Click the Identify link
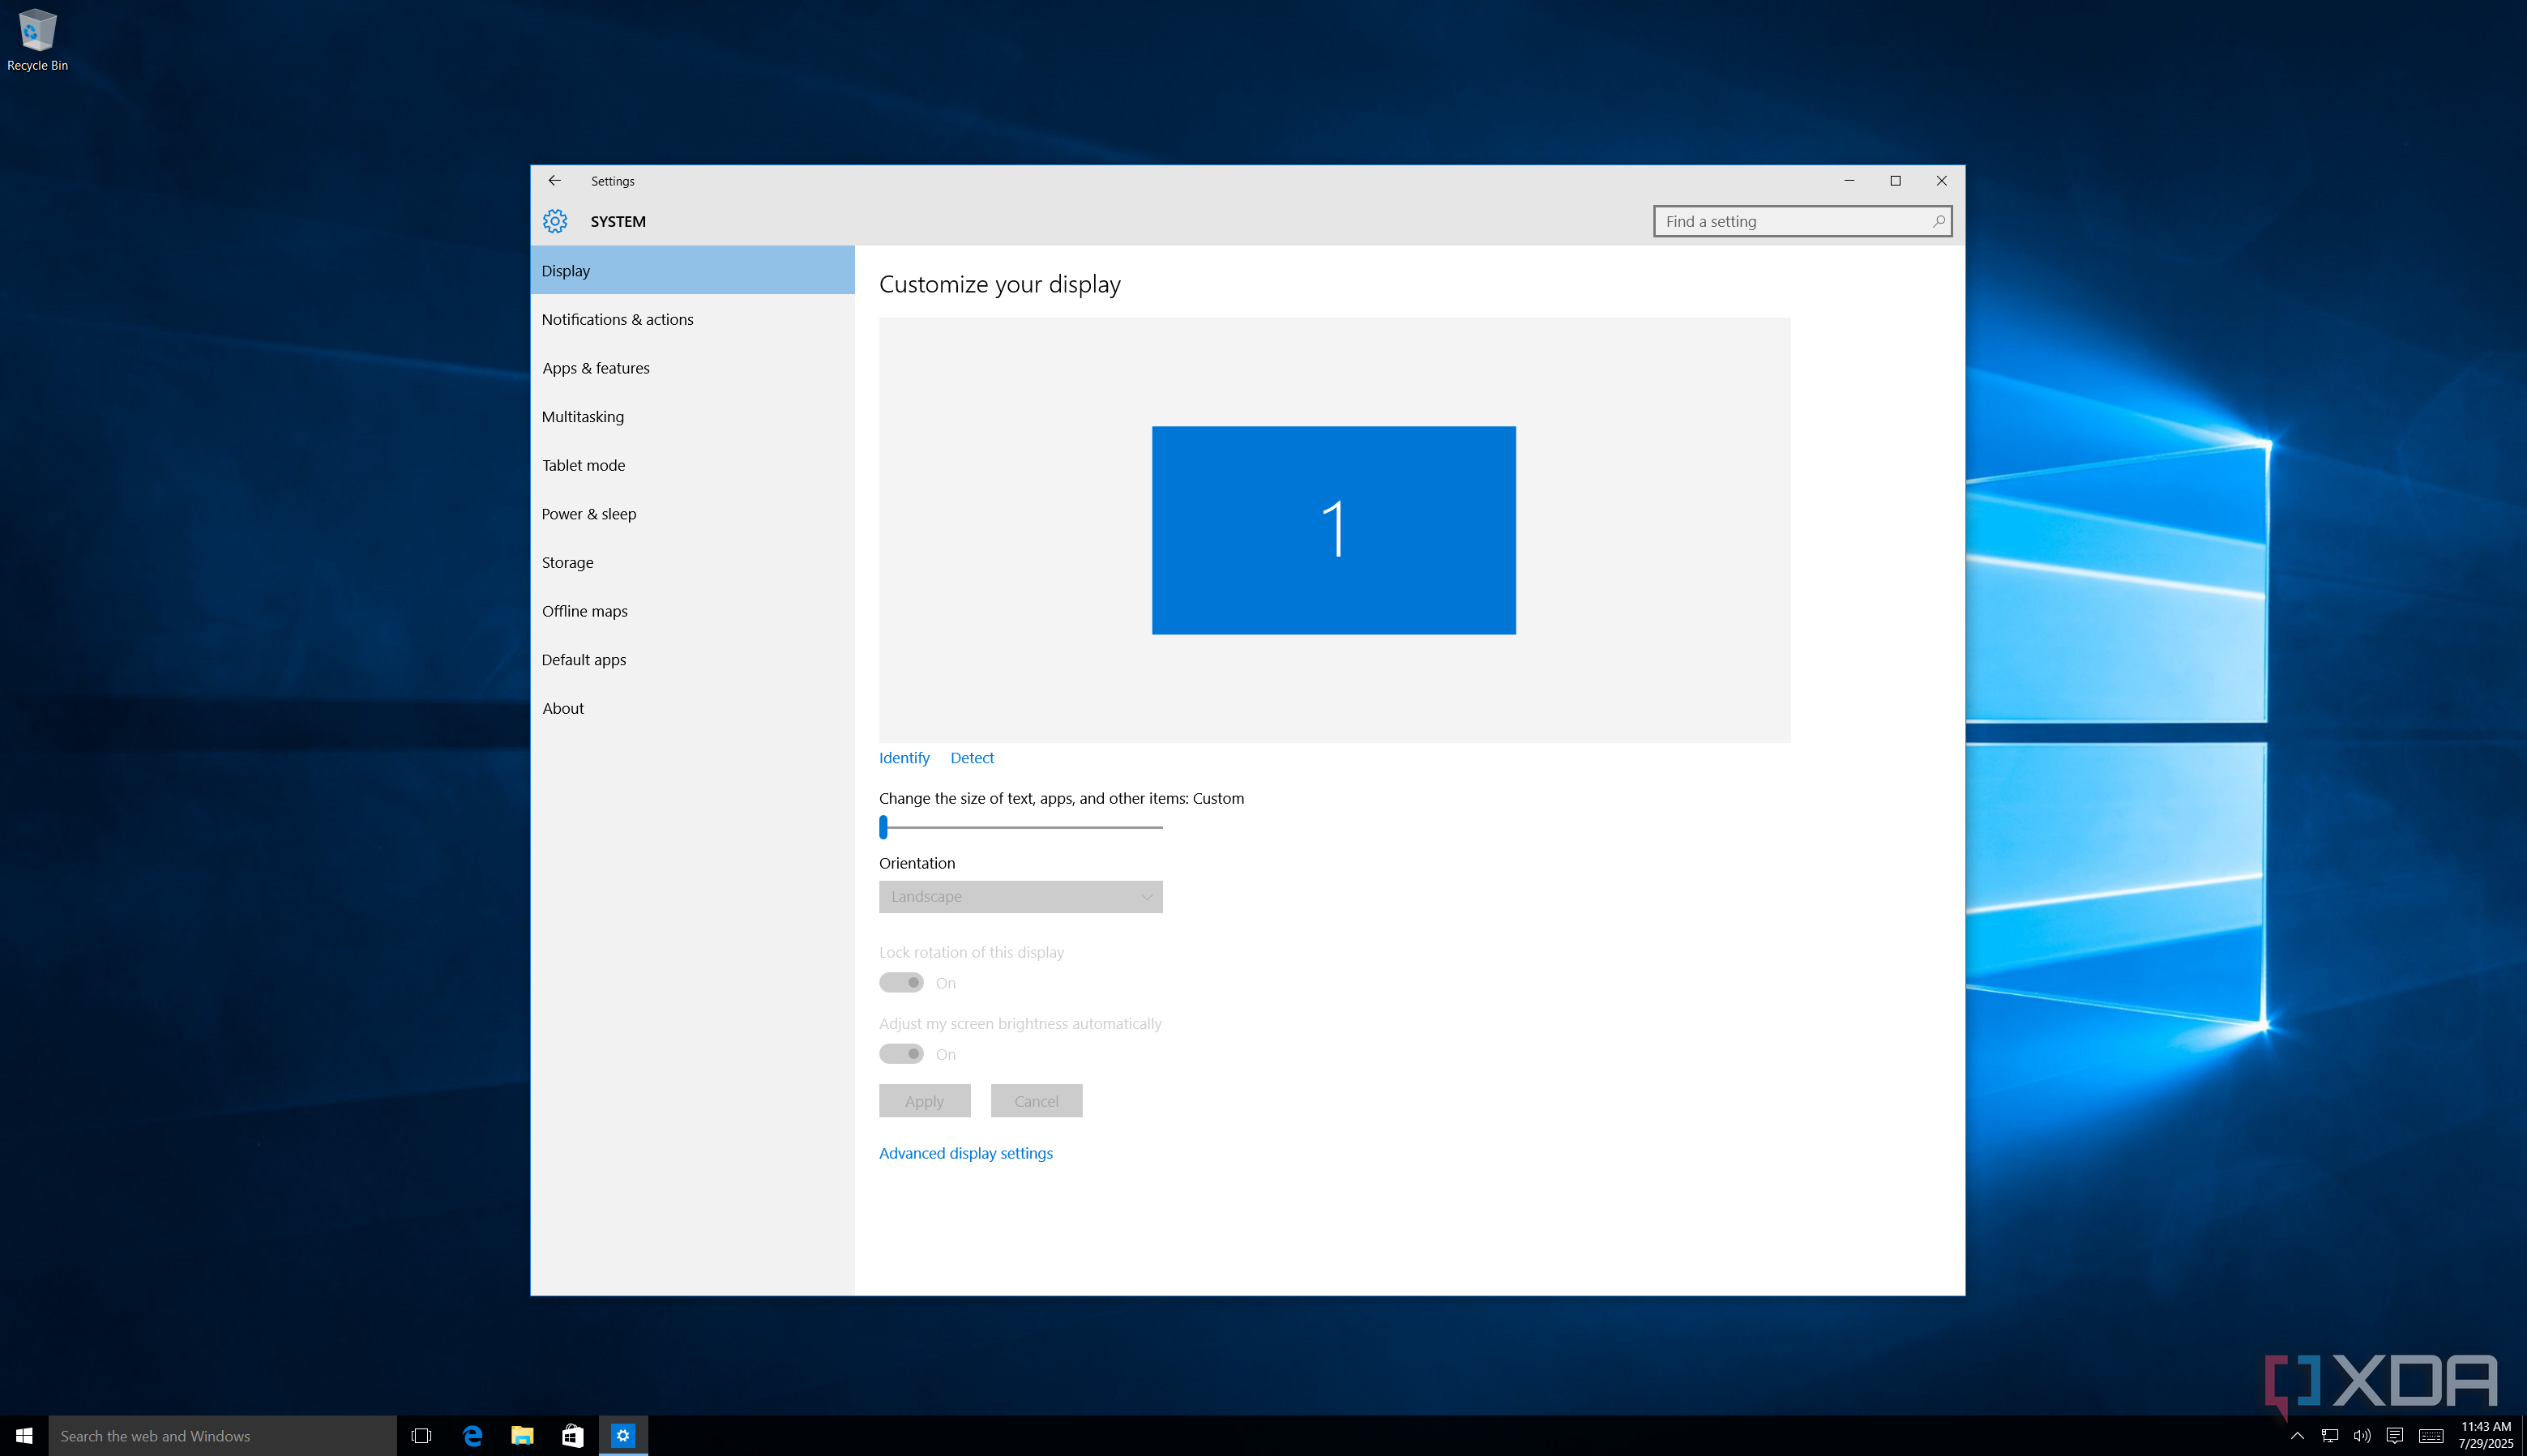The width and height of the screenshot is (2527, 1456). tap(904, 758)
